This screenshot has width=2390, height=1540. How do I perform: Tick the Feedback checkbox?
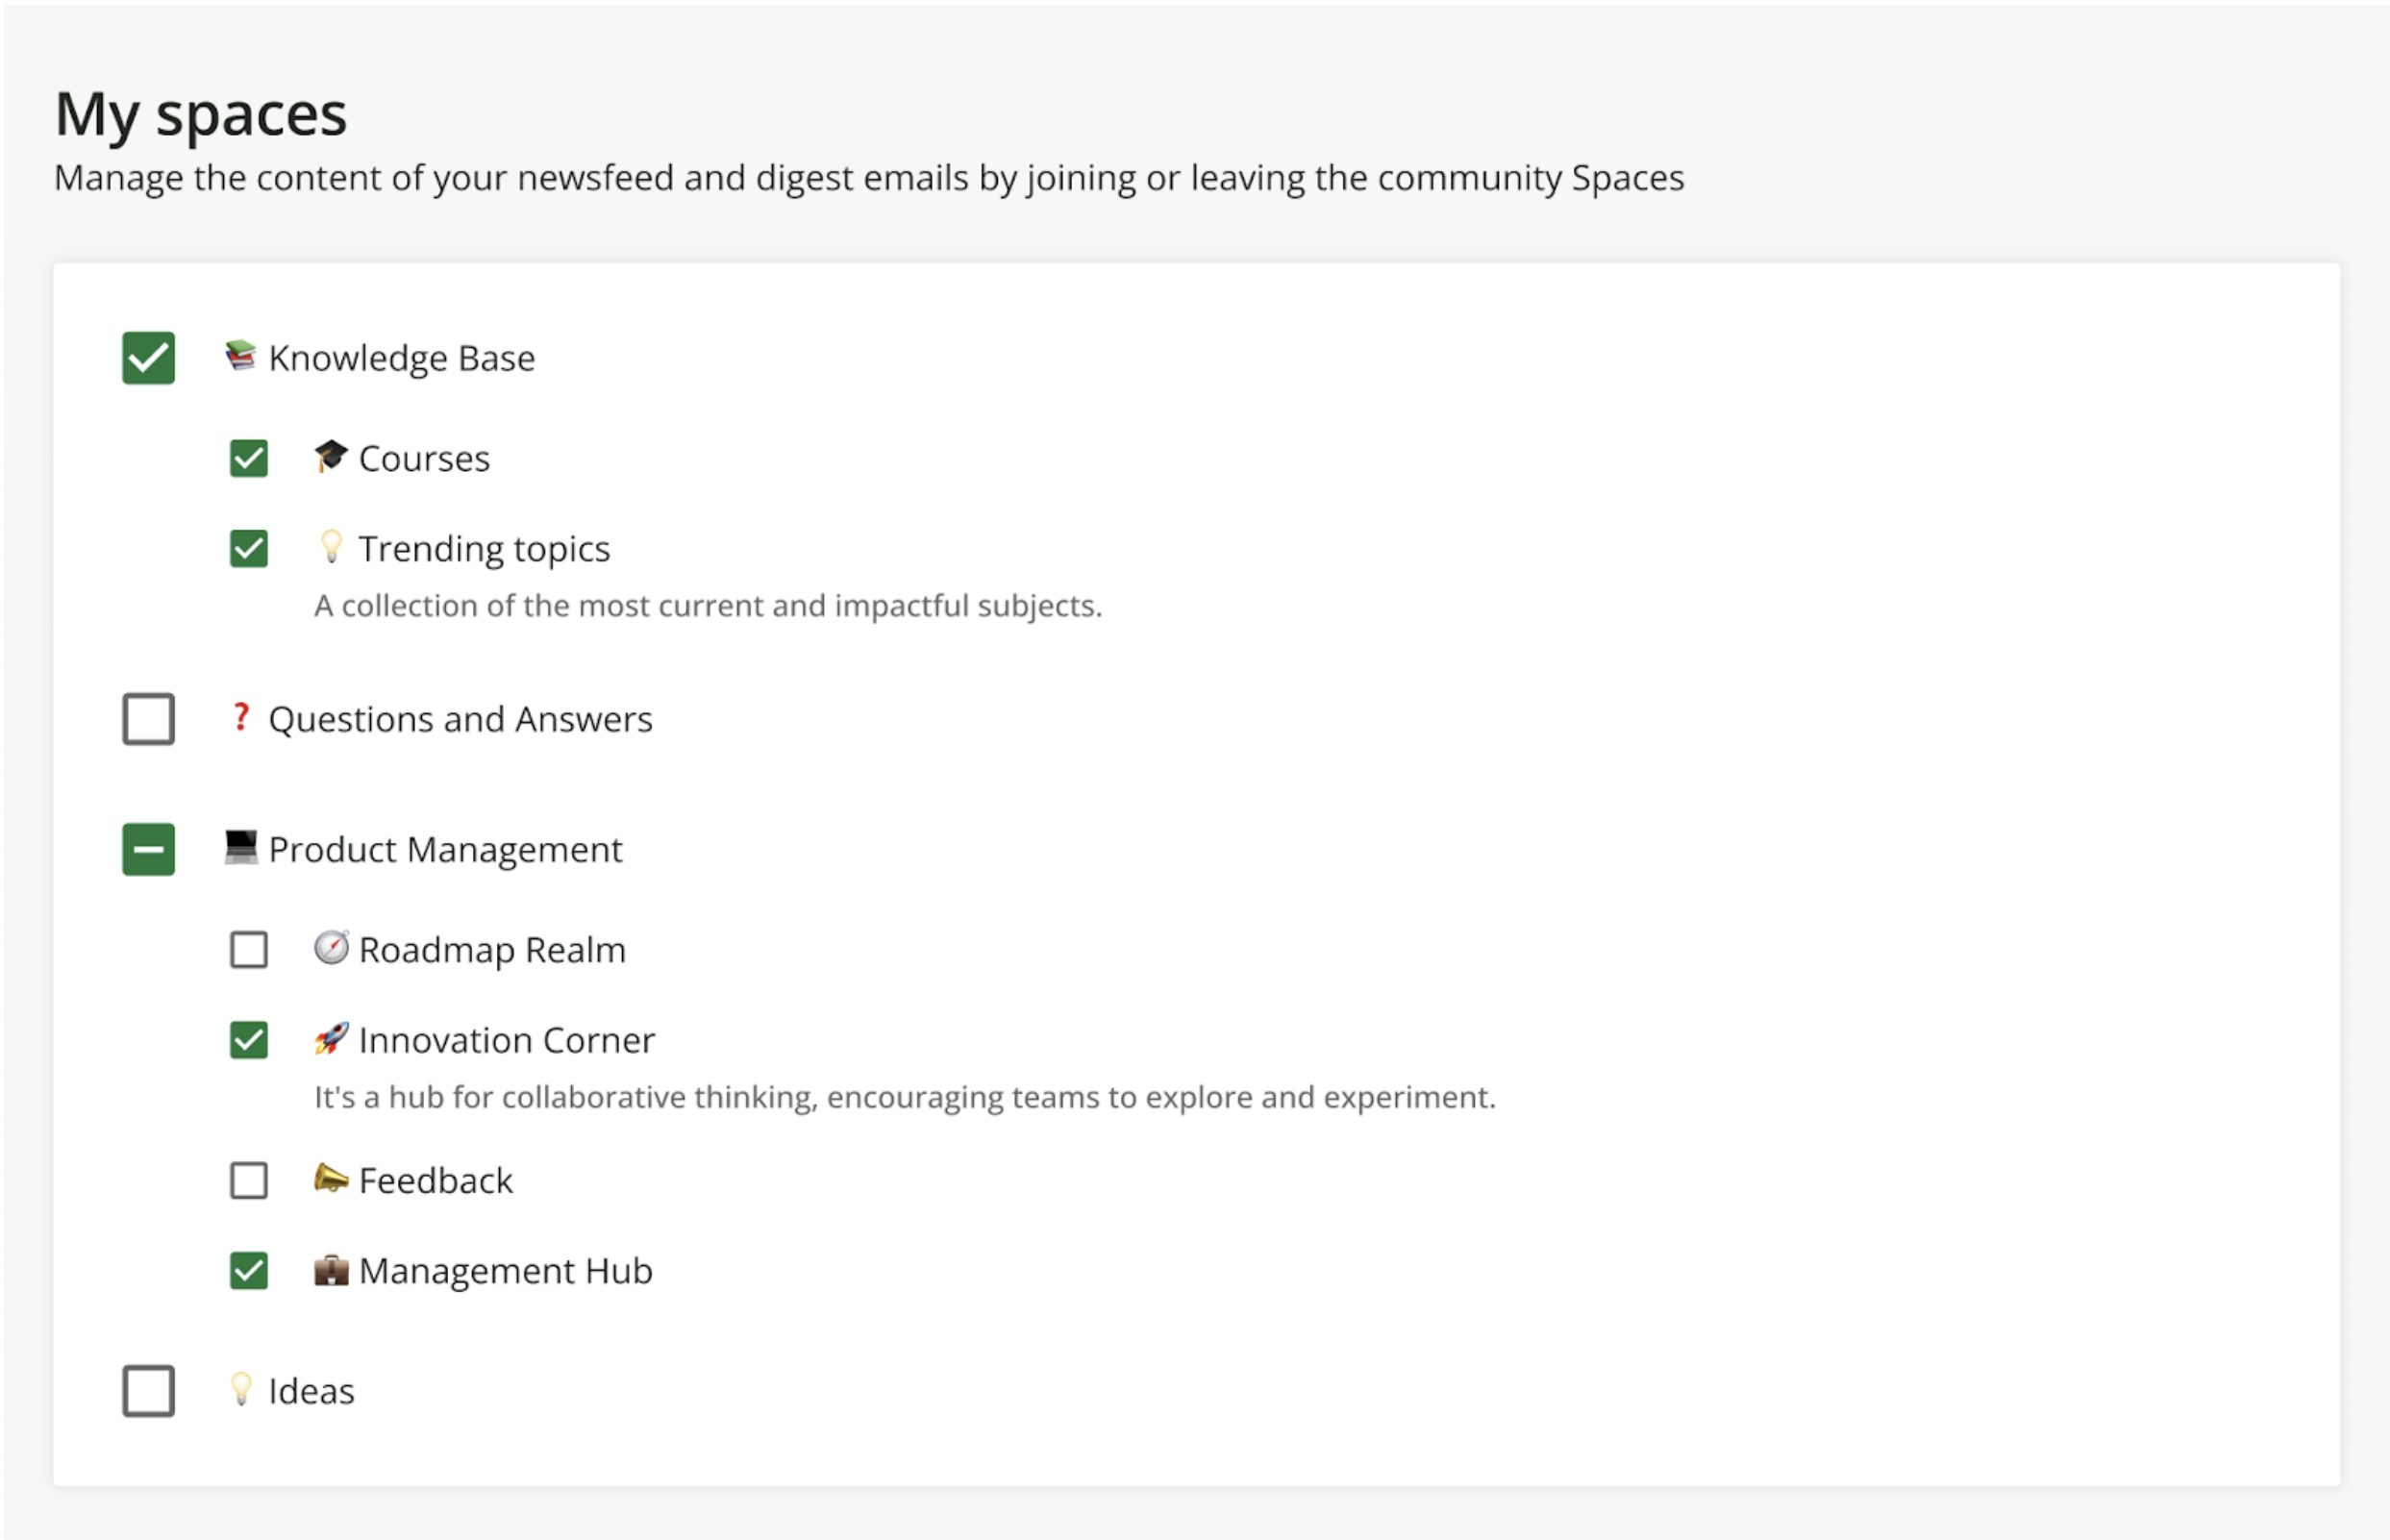coord(248,1180)
